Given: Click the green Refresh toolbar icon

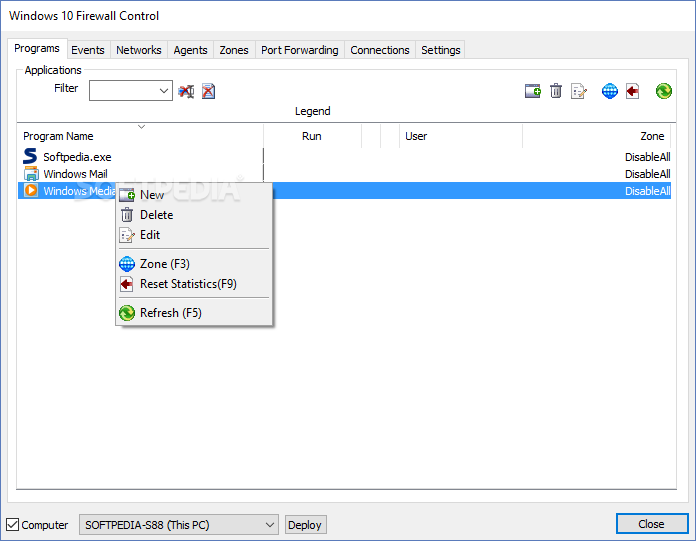Looking at the screenshot, I should click(664, 91).
